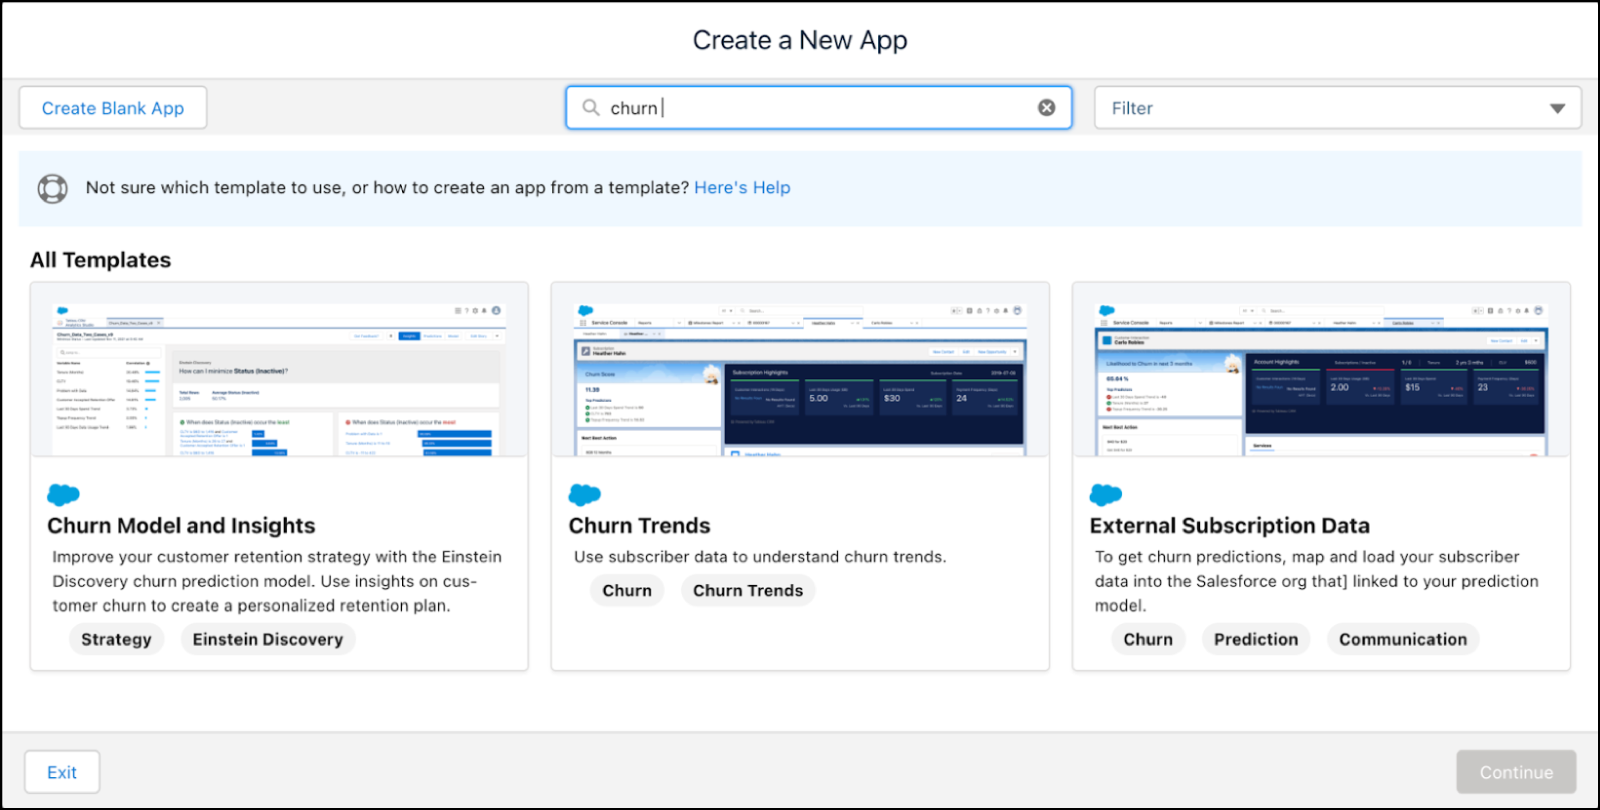Screen dimensions: 1600x810
Task: Click the magnifier search icon
Action: 591,108
